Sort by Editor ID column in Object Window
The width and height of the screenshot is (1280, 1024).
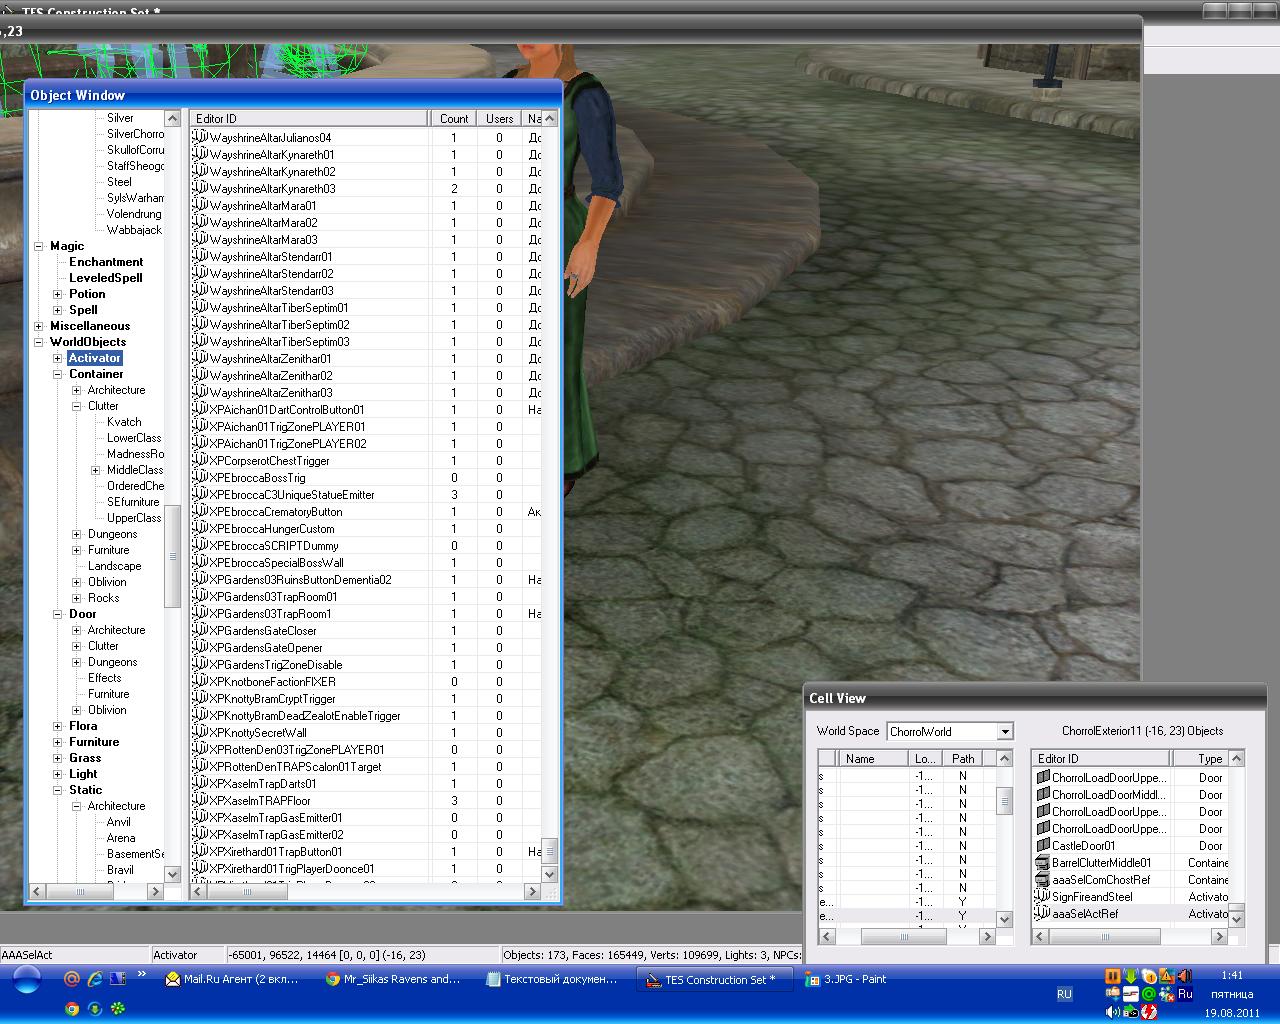coord(309,118)
